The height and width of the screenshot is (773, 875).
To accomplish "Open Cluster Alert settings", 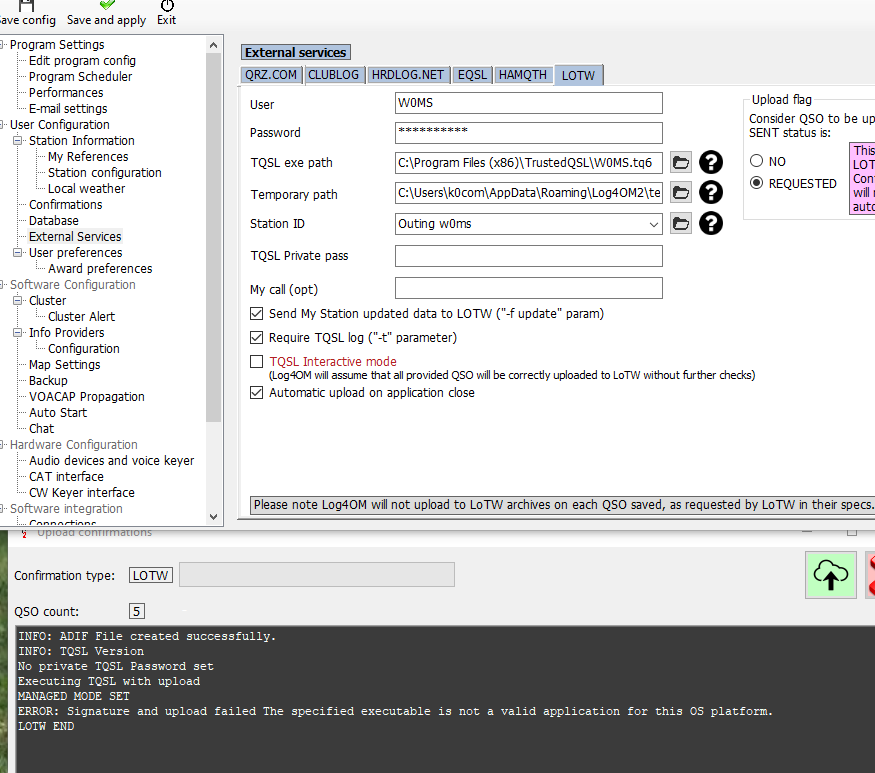I will pyautogui.click(x=81, y=317).
